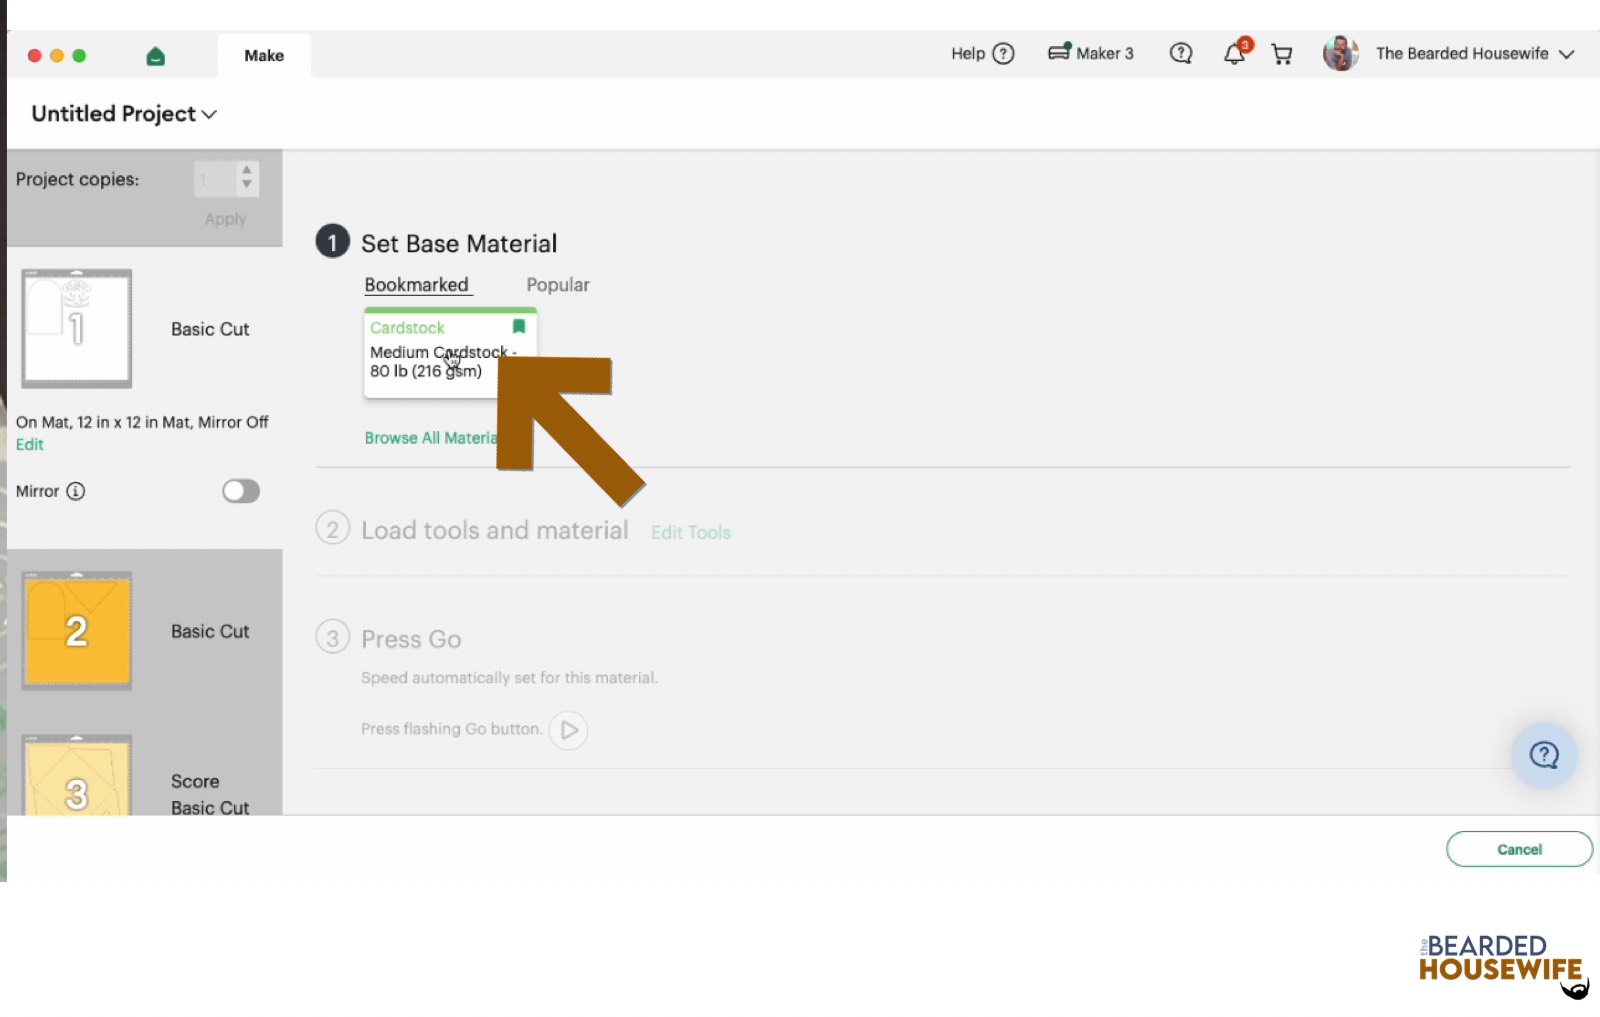Screen dimensions: 1600x1017
Task: Click the profile avatar picture
Action: (1340, 53)
